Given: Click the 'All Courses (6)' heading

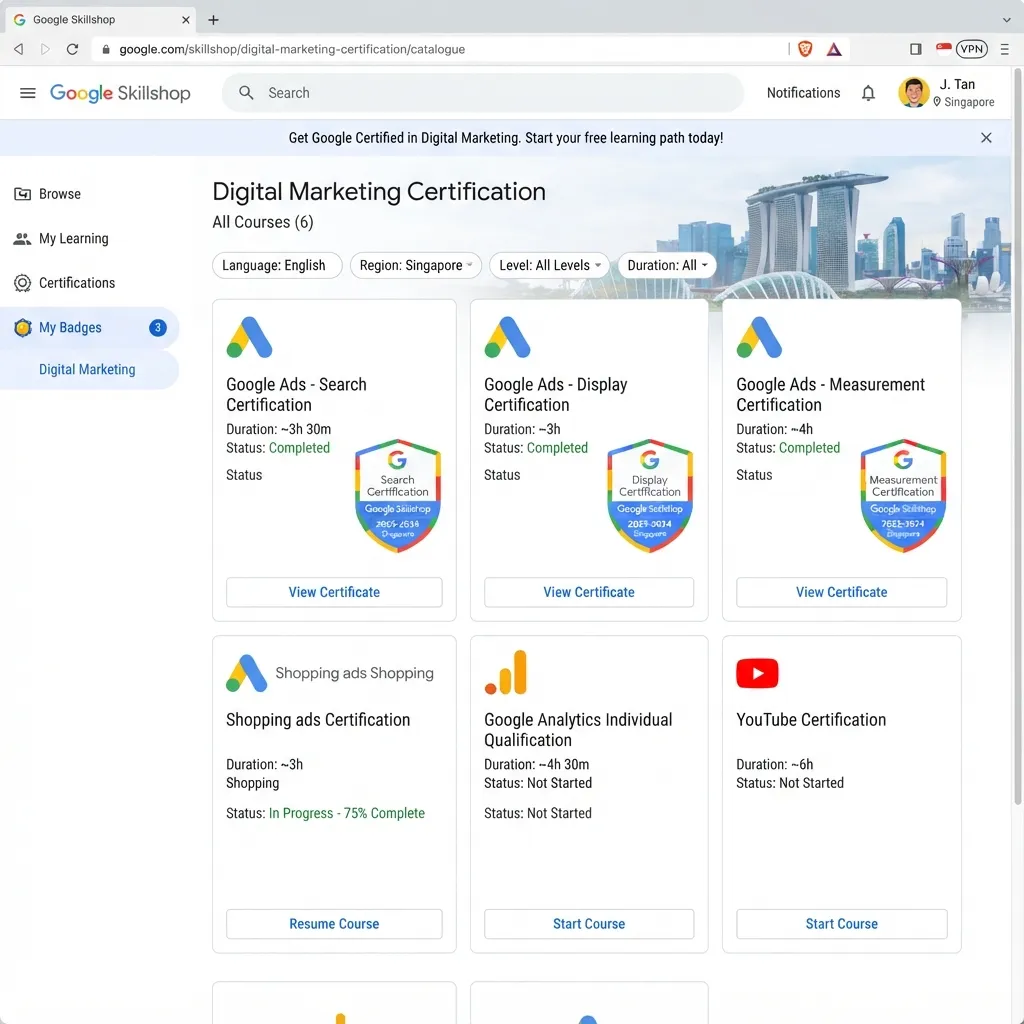Looking at the screenshot, I should (263, 222).
